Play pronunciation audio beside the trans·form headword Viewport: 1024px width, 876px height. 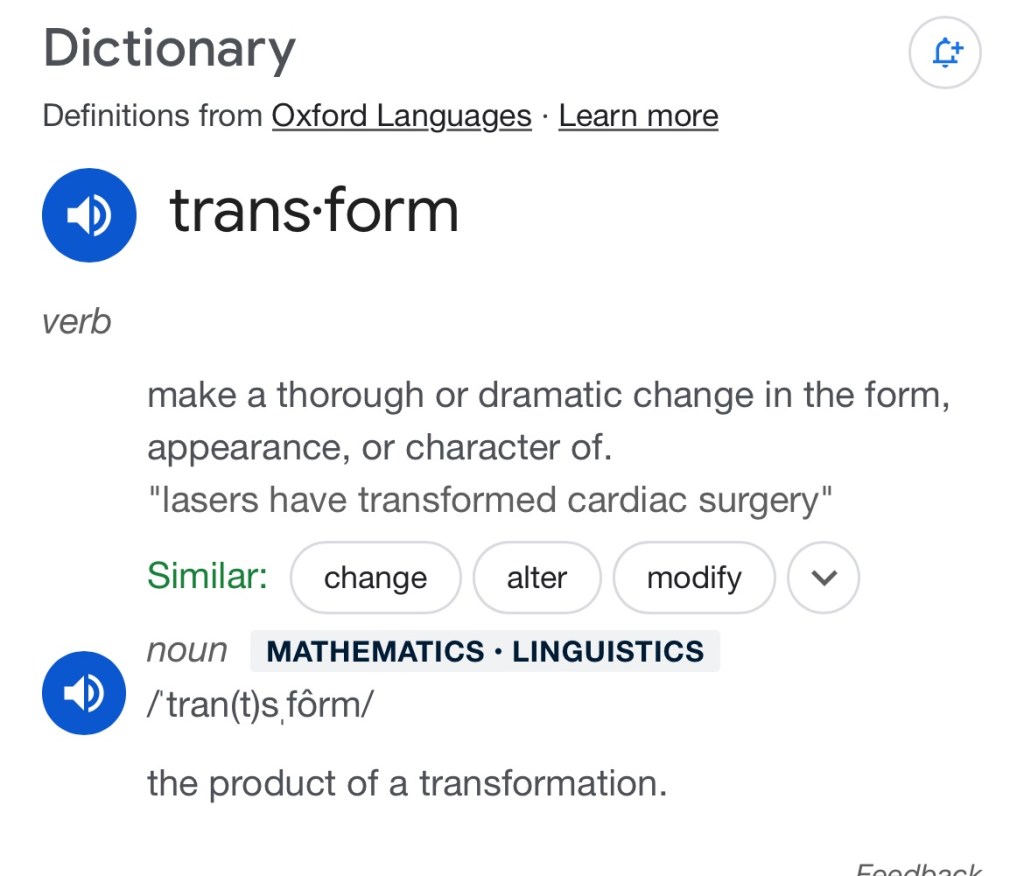tap(89, 215)
